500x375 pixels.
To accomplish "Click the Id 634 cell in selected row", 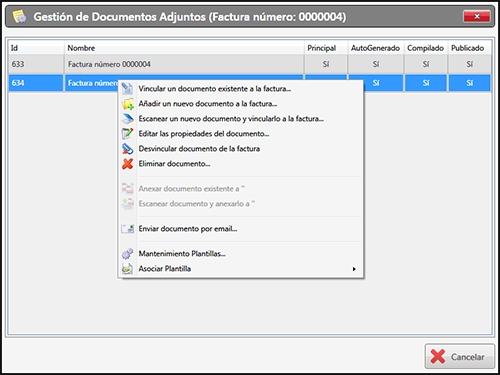I will (36, 83).
